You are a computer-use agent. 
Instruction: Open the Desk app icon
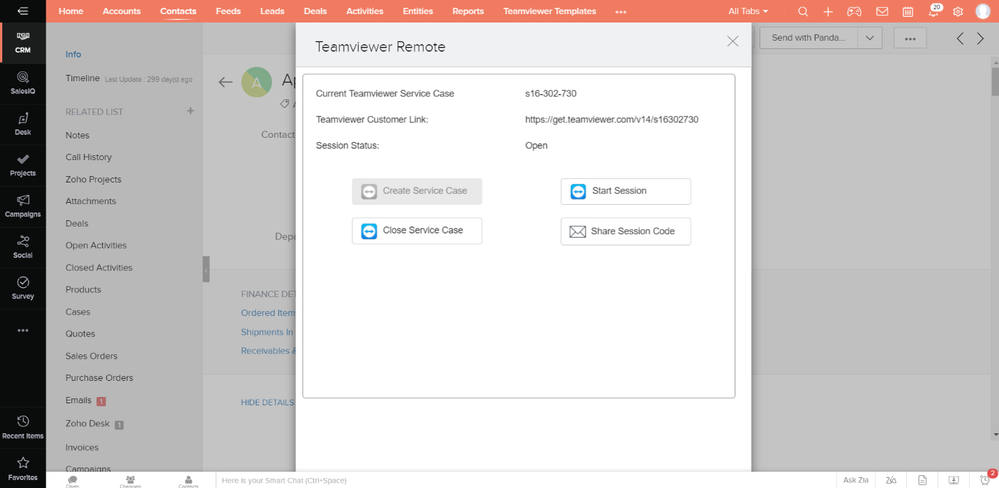(x=22, y=123)
